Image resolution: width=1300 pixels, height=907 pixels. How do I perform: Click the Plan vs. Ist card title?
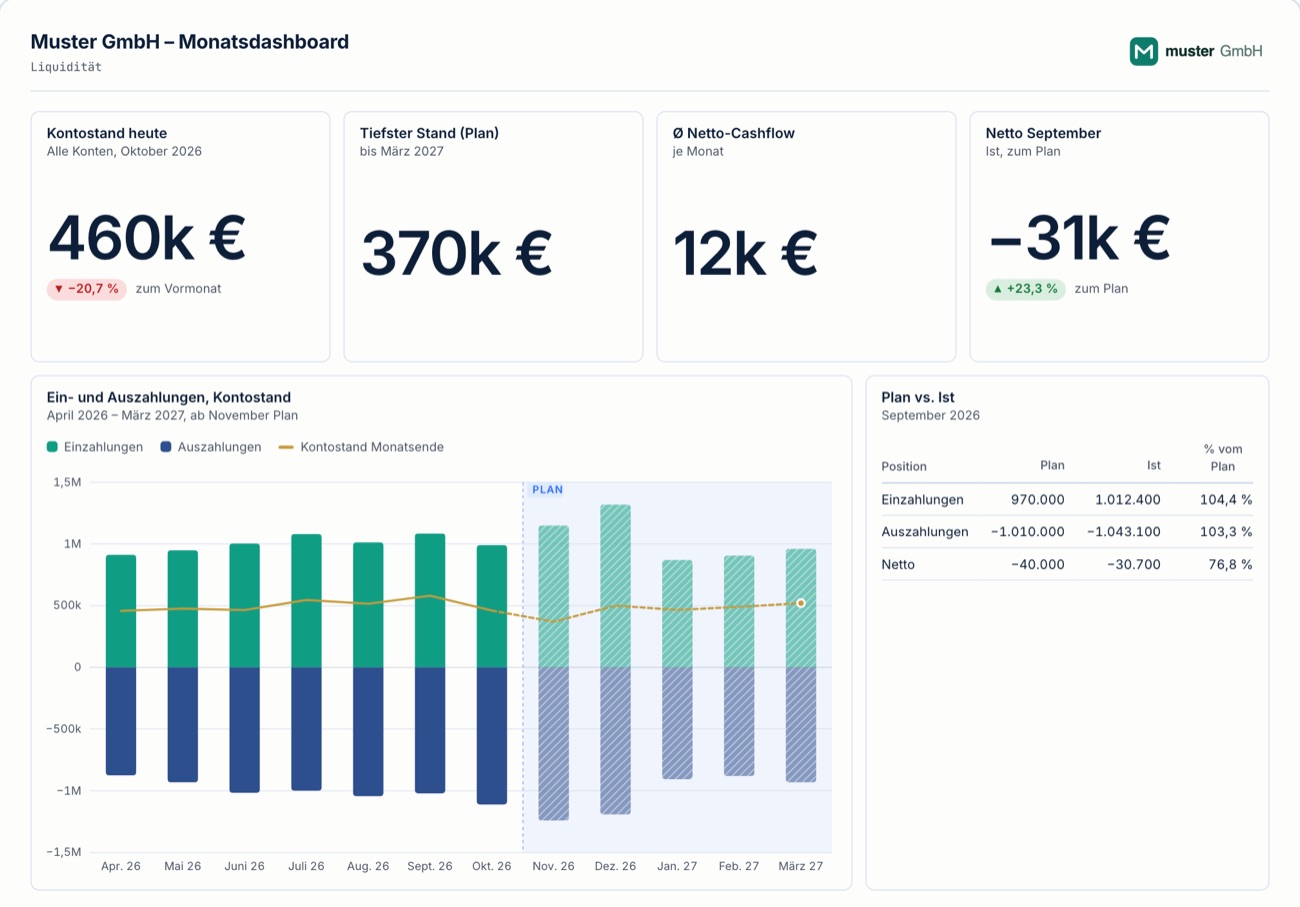918,397
